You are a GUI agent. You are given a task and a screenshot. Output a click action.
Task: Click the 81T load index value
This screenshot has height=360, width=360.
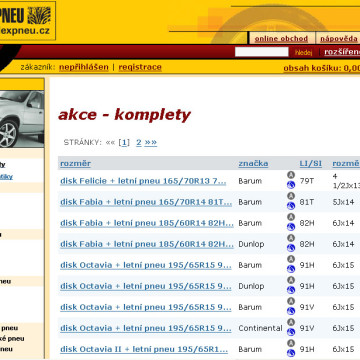[307, 202]
